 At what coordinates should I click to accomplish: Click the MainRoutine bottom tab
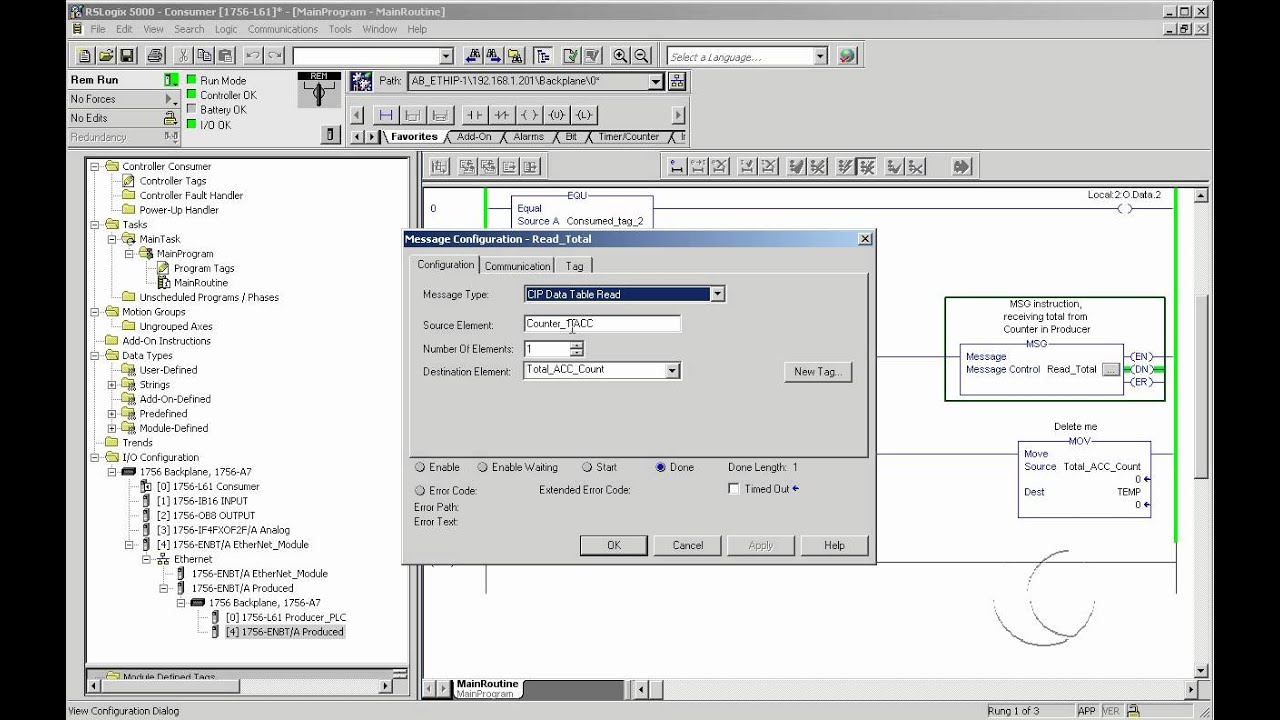click(487, 688)
